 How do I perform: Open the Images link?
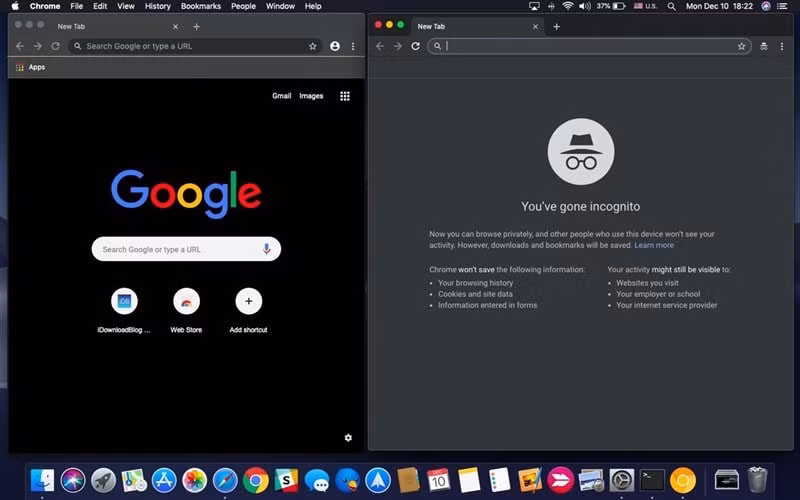(311, 95)
